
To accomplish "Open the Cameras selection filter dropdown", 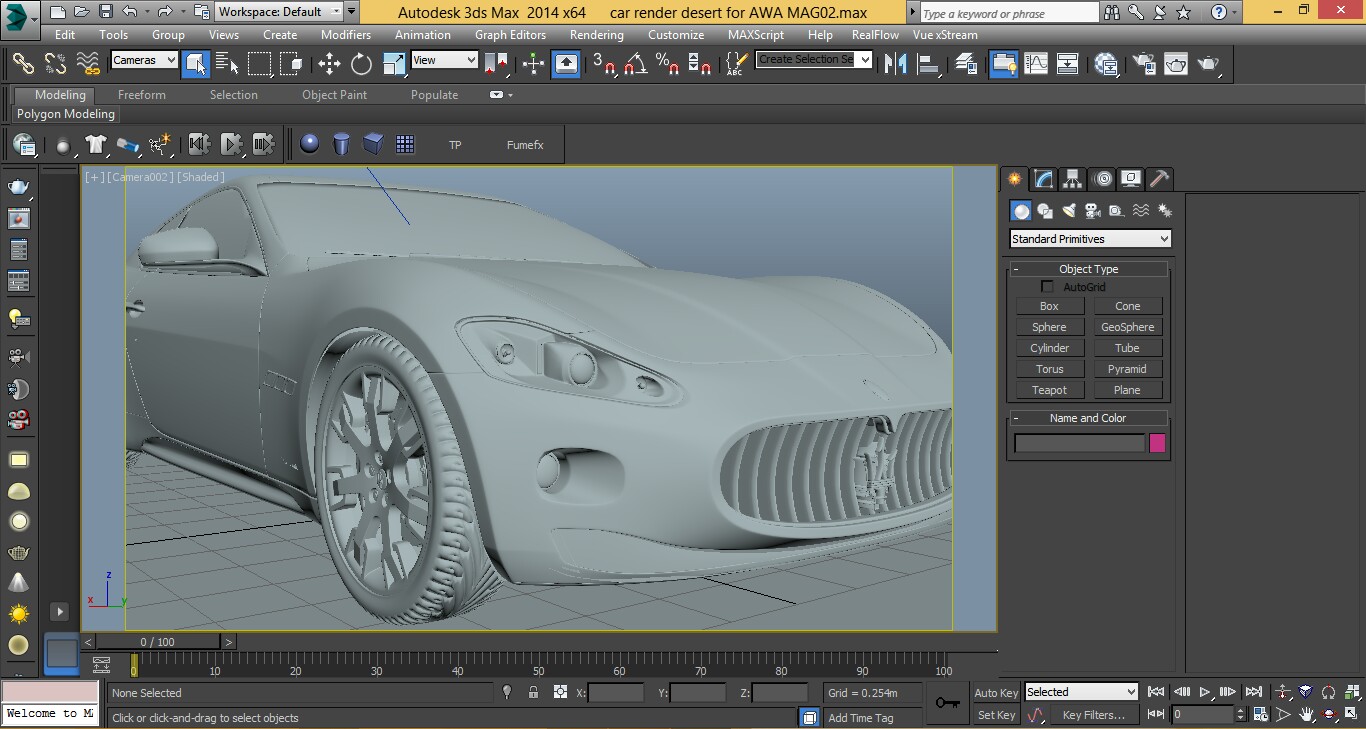I will coord(144,60).
